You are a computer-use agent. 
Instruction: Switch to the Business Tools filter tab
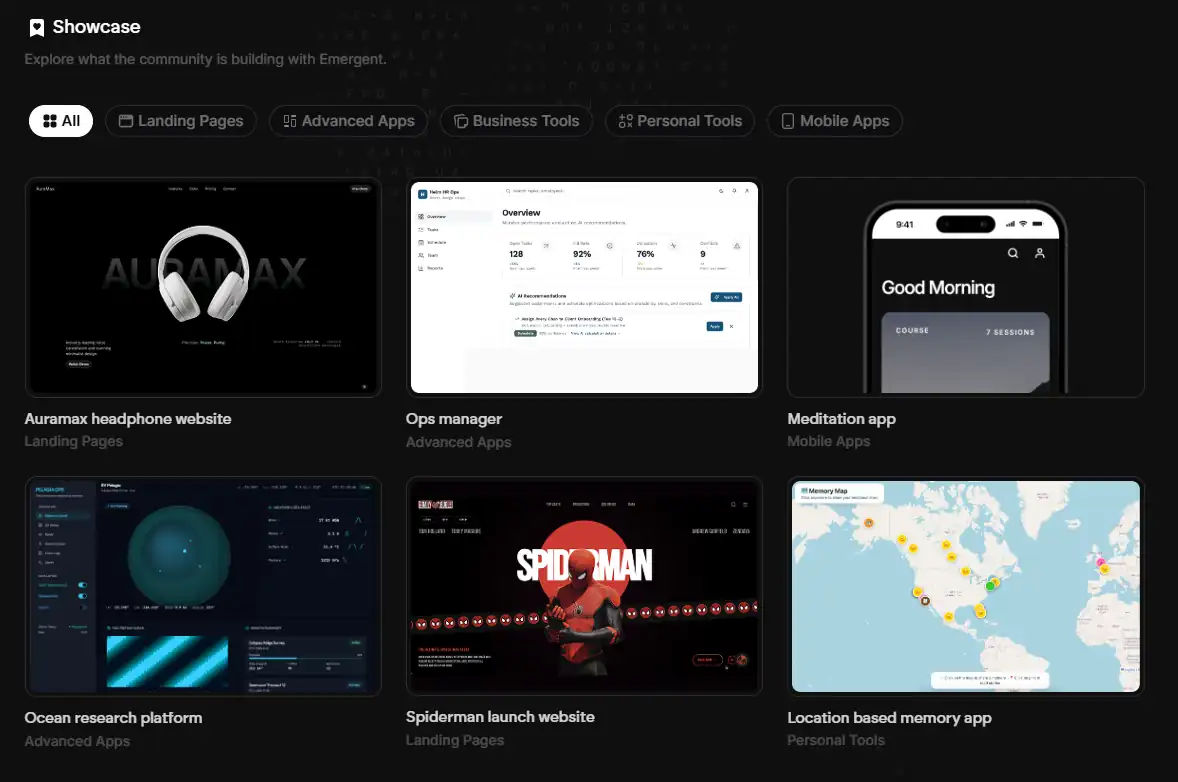click(x=516, y=121)
